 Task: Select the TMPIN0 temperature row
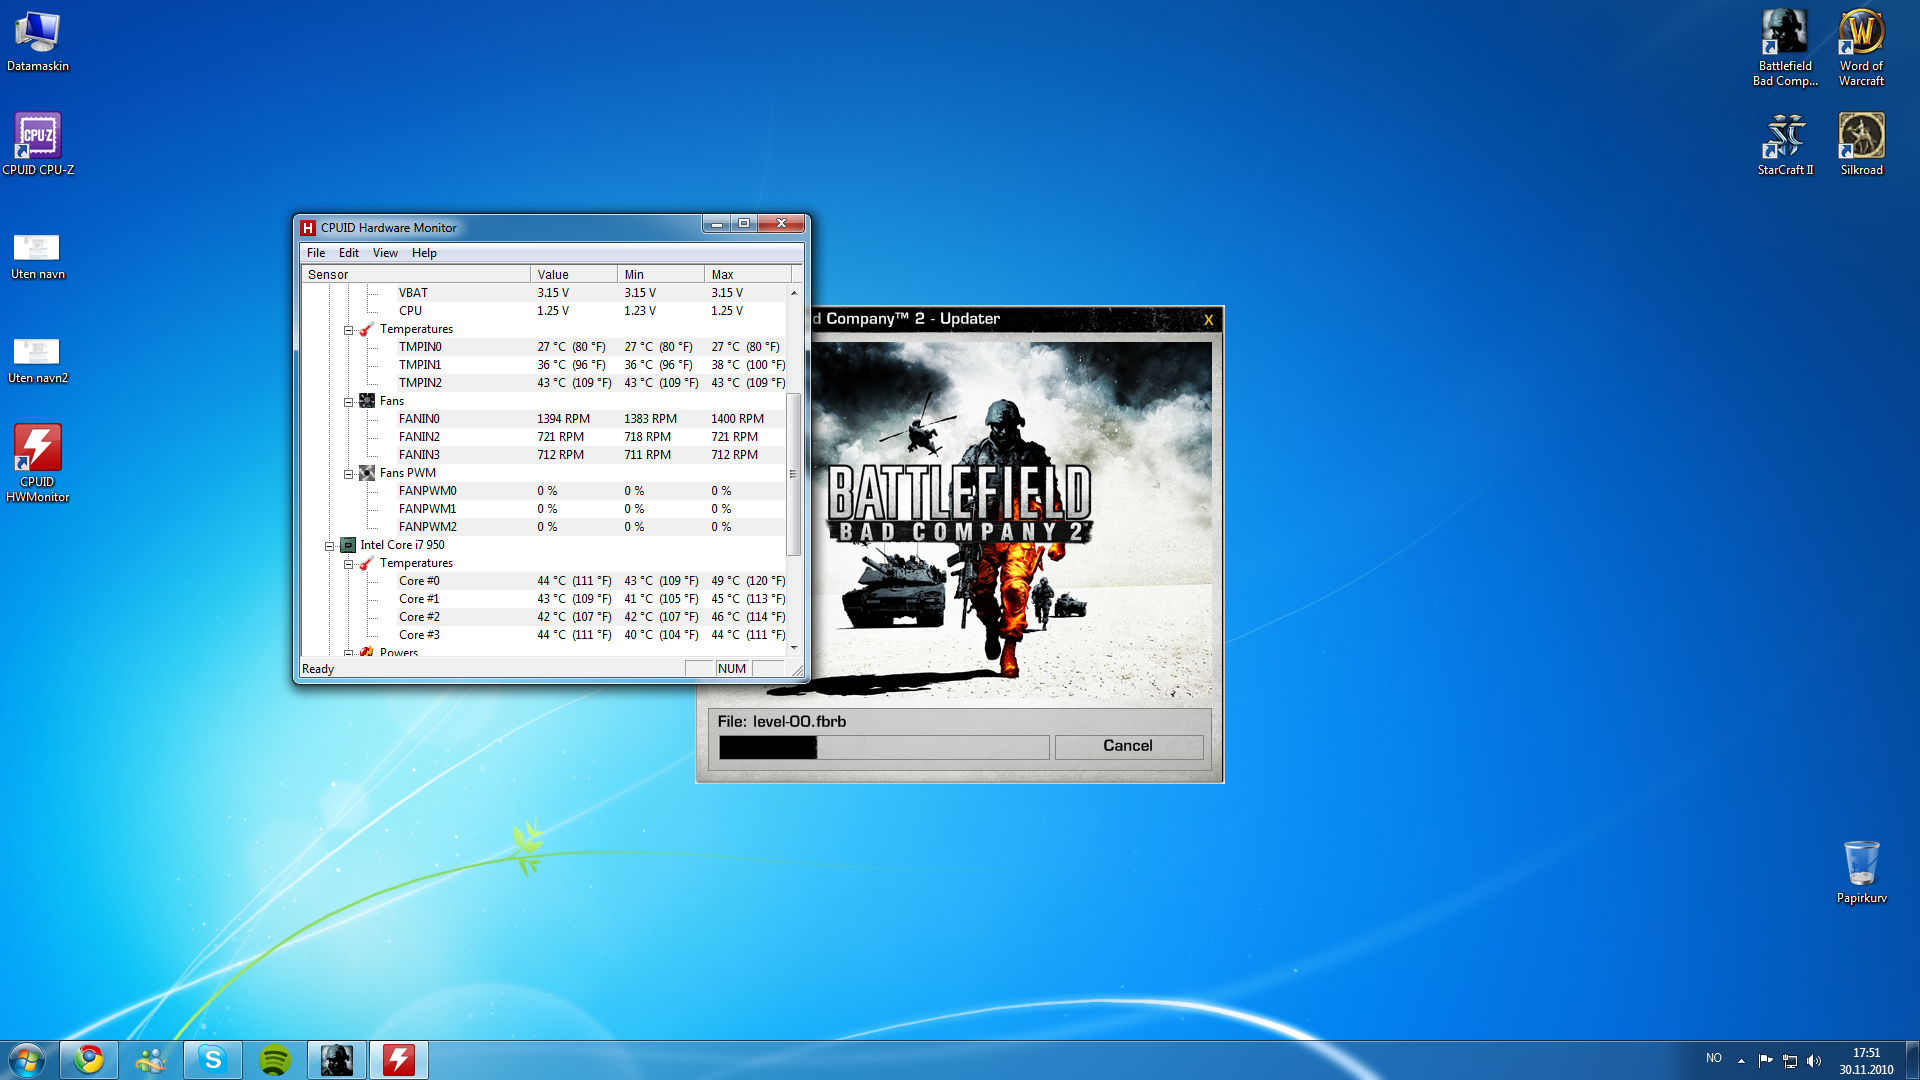point(544,347)
